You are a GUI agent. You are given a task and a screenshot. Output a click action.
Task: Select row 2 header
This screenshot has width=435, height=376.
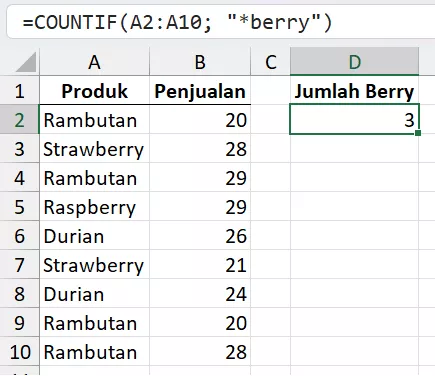click(19, 120)
